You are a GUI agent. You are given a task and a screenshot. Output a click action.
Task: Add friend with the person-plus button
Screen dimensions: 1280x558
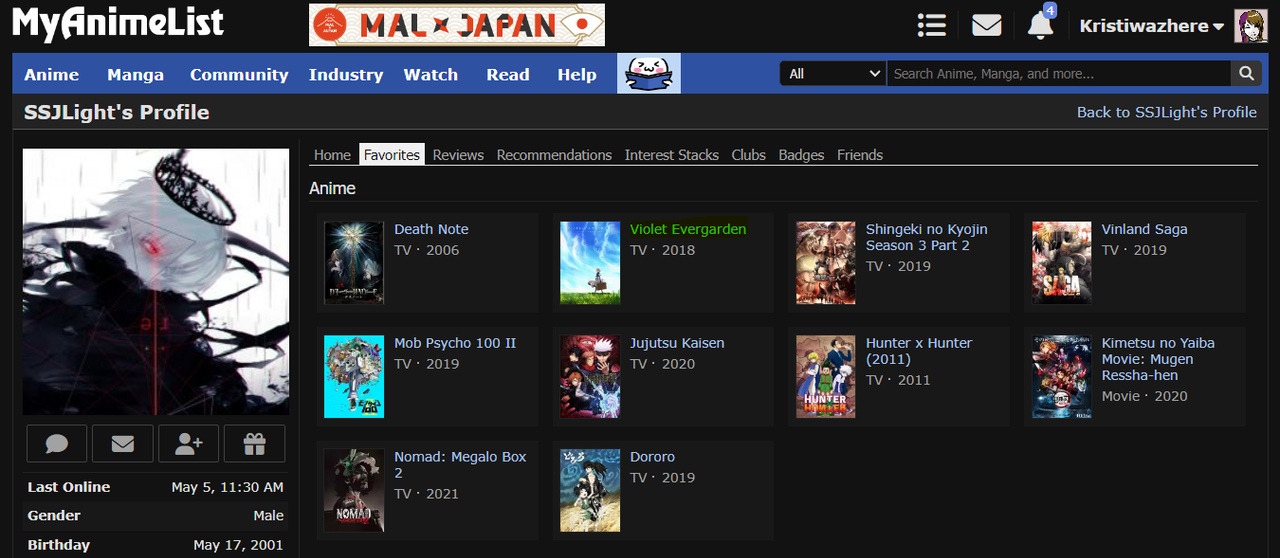coord(189,444)
